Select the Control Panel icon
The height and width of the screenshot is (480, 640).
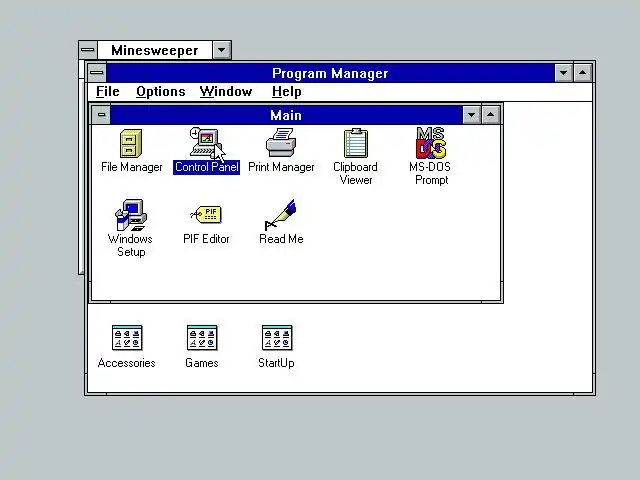click(x=205, y=143)
